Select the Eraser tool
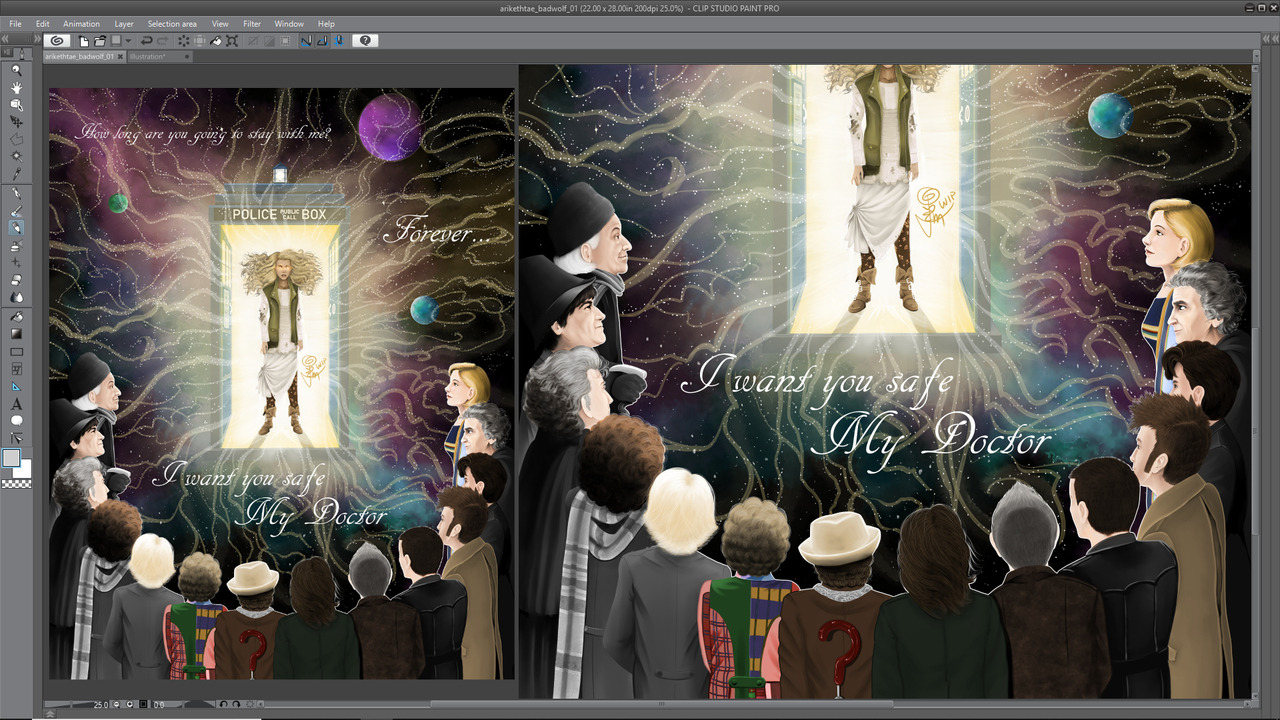 point(16,279)
